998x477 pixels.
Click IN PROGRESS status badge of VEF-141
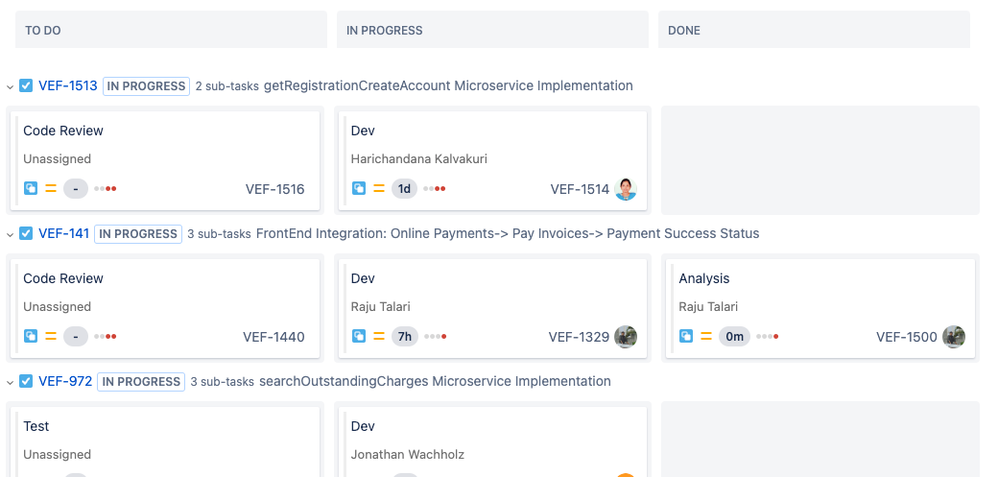138,234
